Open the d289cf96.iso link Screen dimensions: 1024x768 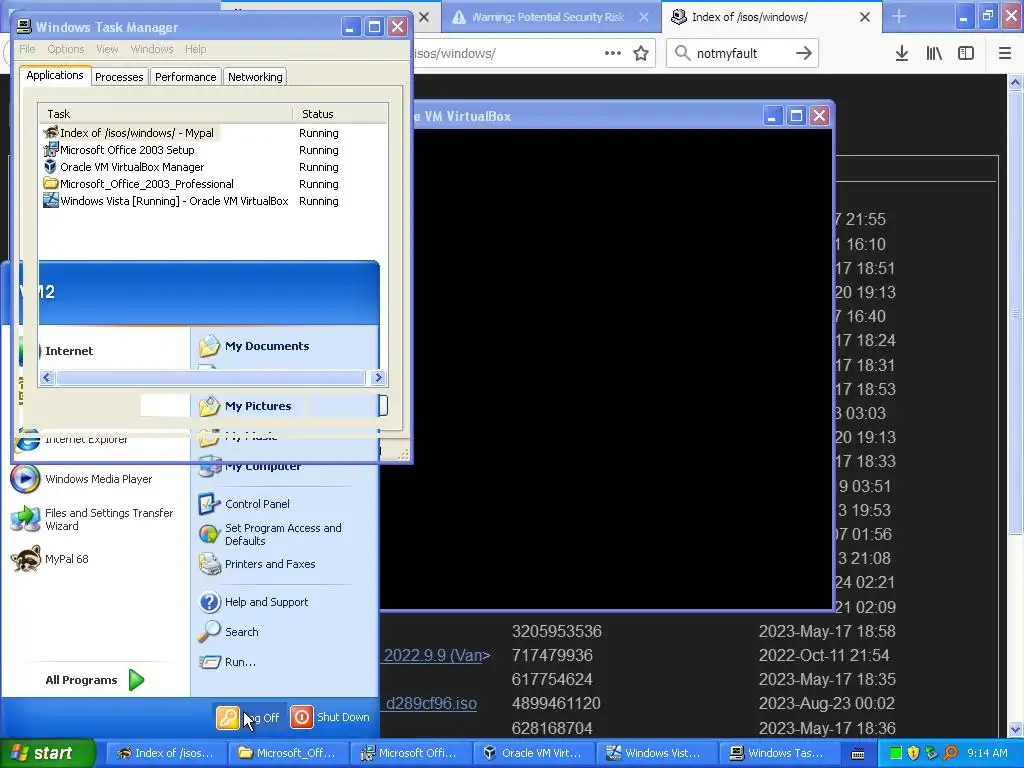tap(431, 703)
